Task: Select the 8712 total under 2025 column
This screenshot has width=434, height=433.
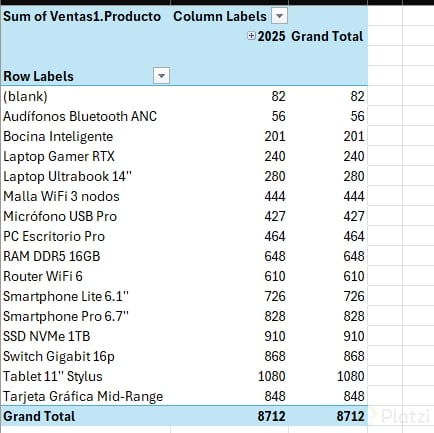Action: click(271, 416)
